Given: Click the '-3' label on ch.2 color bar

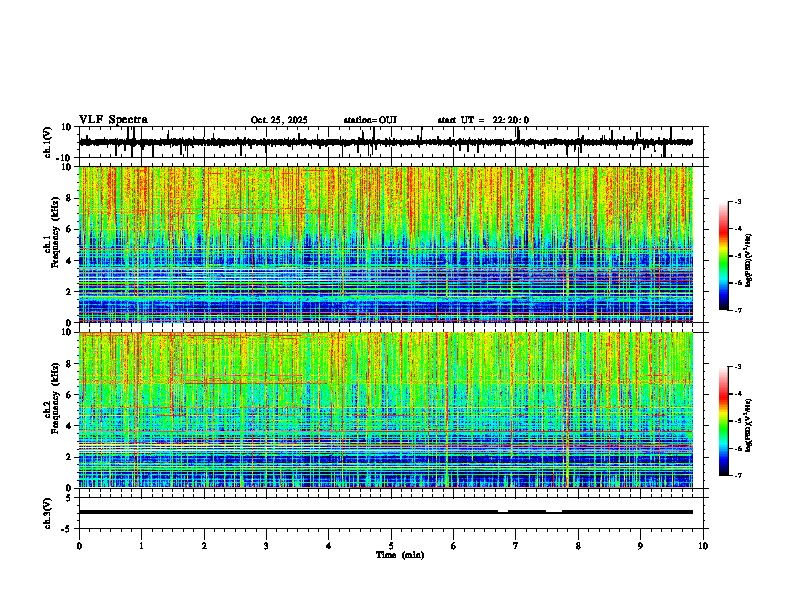Looking at the screenshot, I should 738,367.
